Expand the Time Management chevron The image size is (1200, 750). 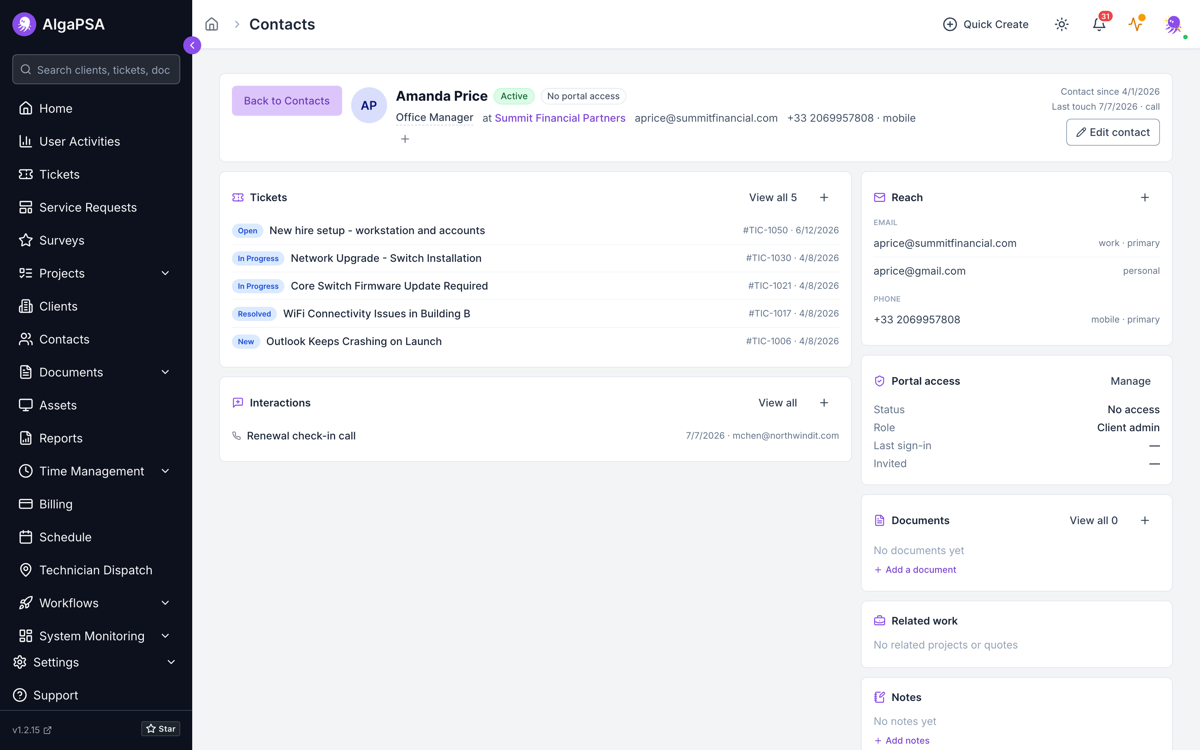click(x=165, y=471)
